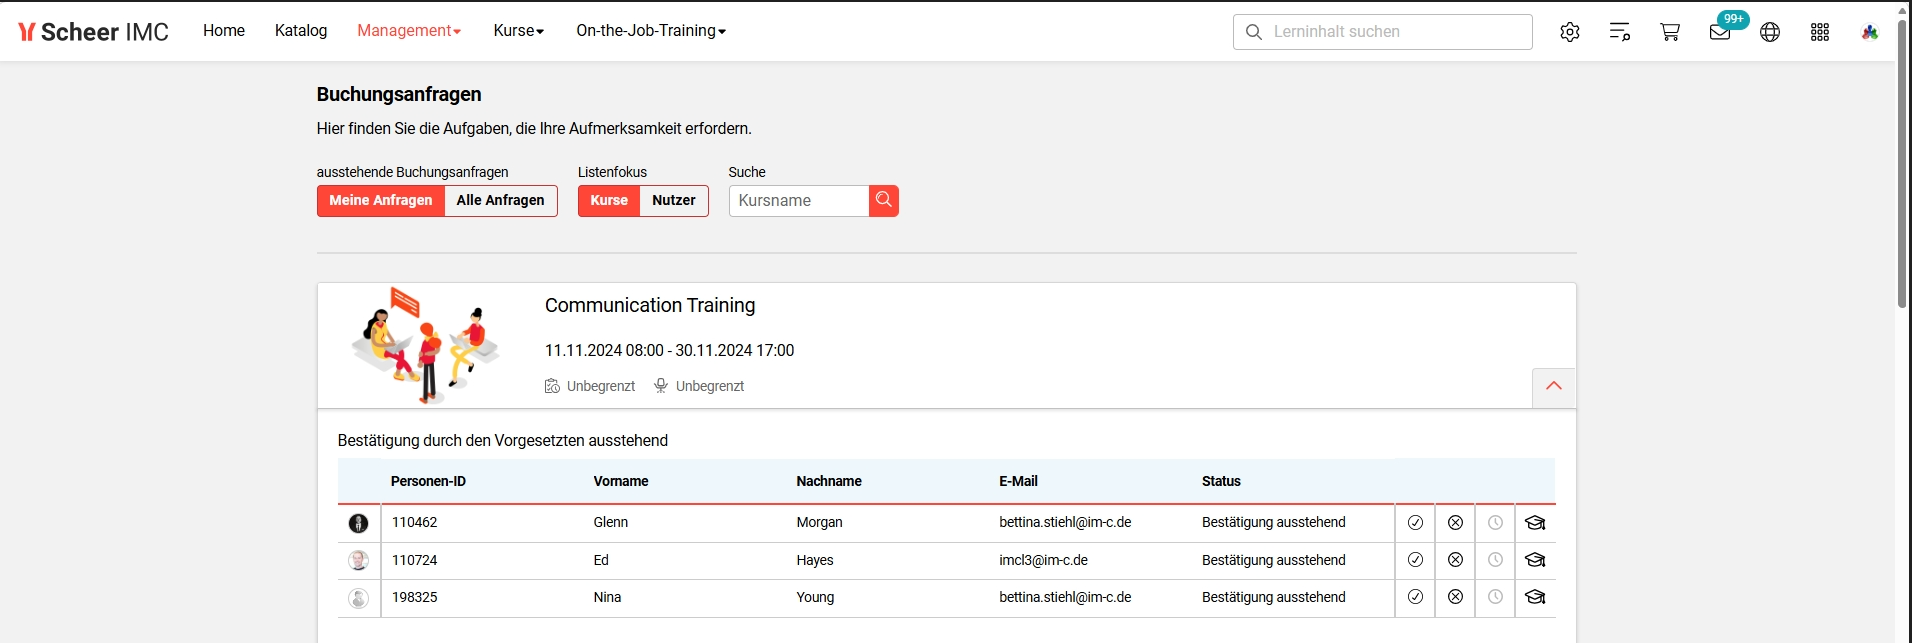Click the red search button for Kursname
This screenshot has width=1912, height=643.
tap(884, 201)
